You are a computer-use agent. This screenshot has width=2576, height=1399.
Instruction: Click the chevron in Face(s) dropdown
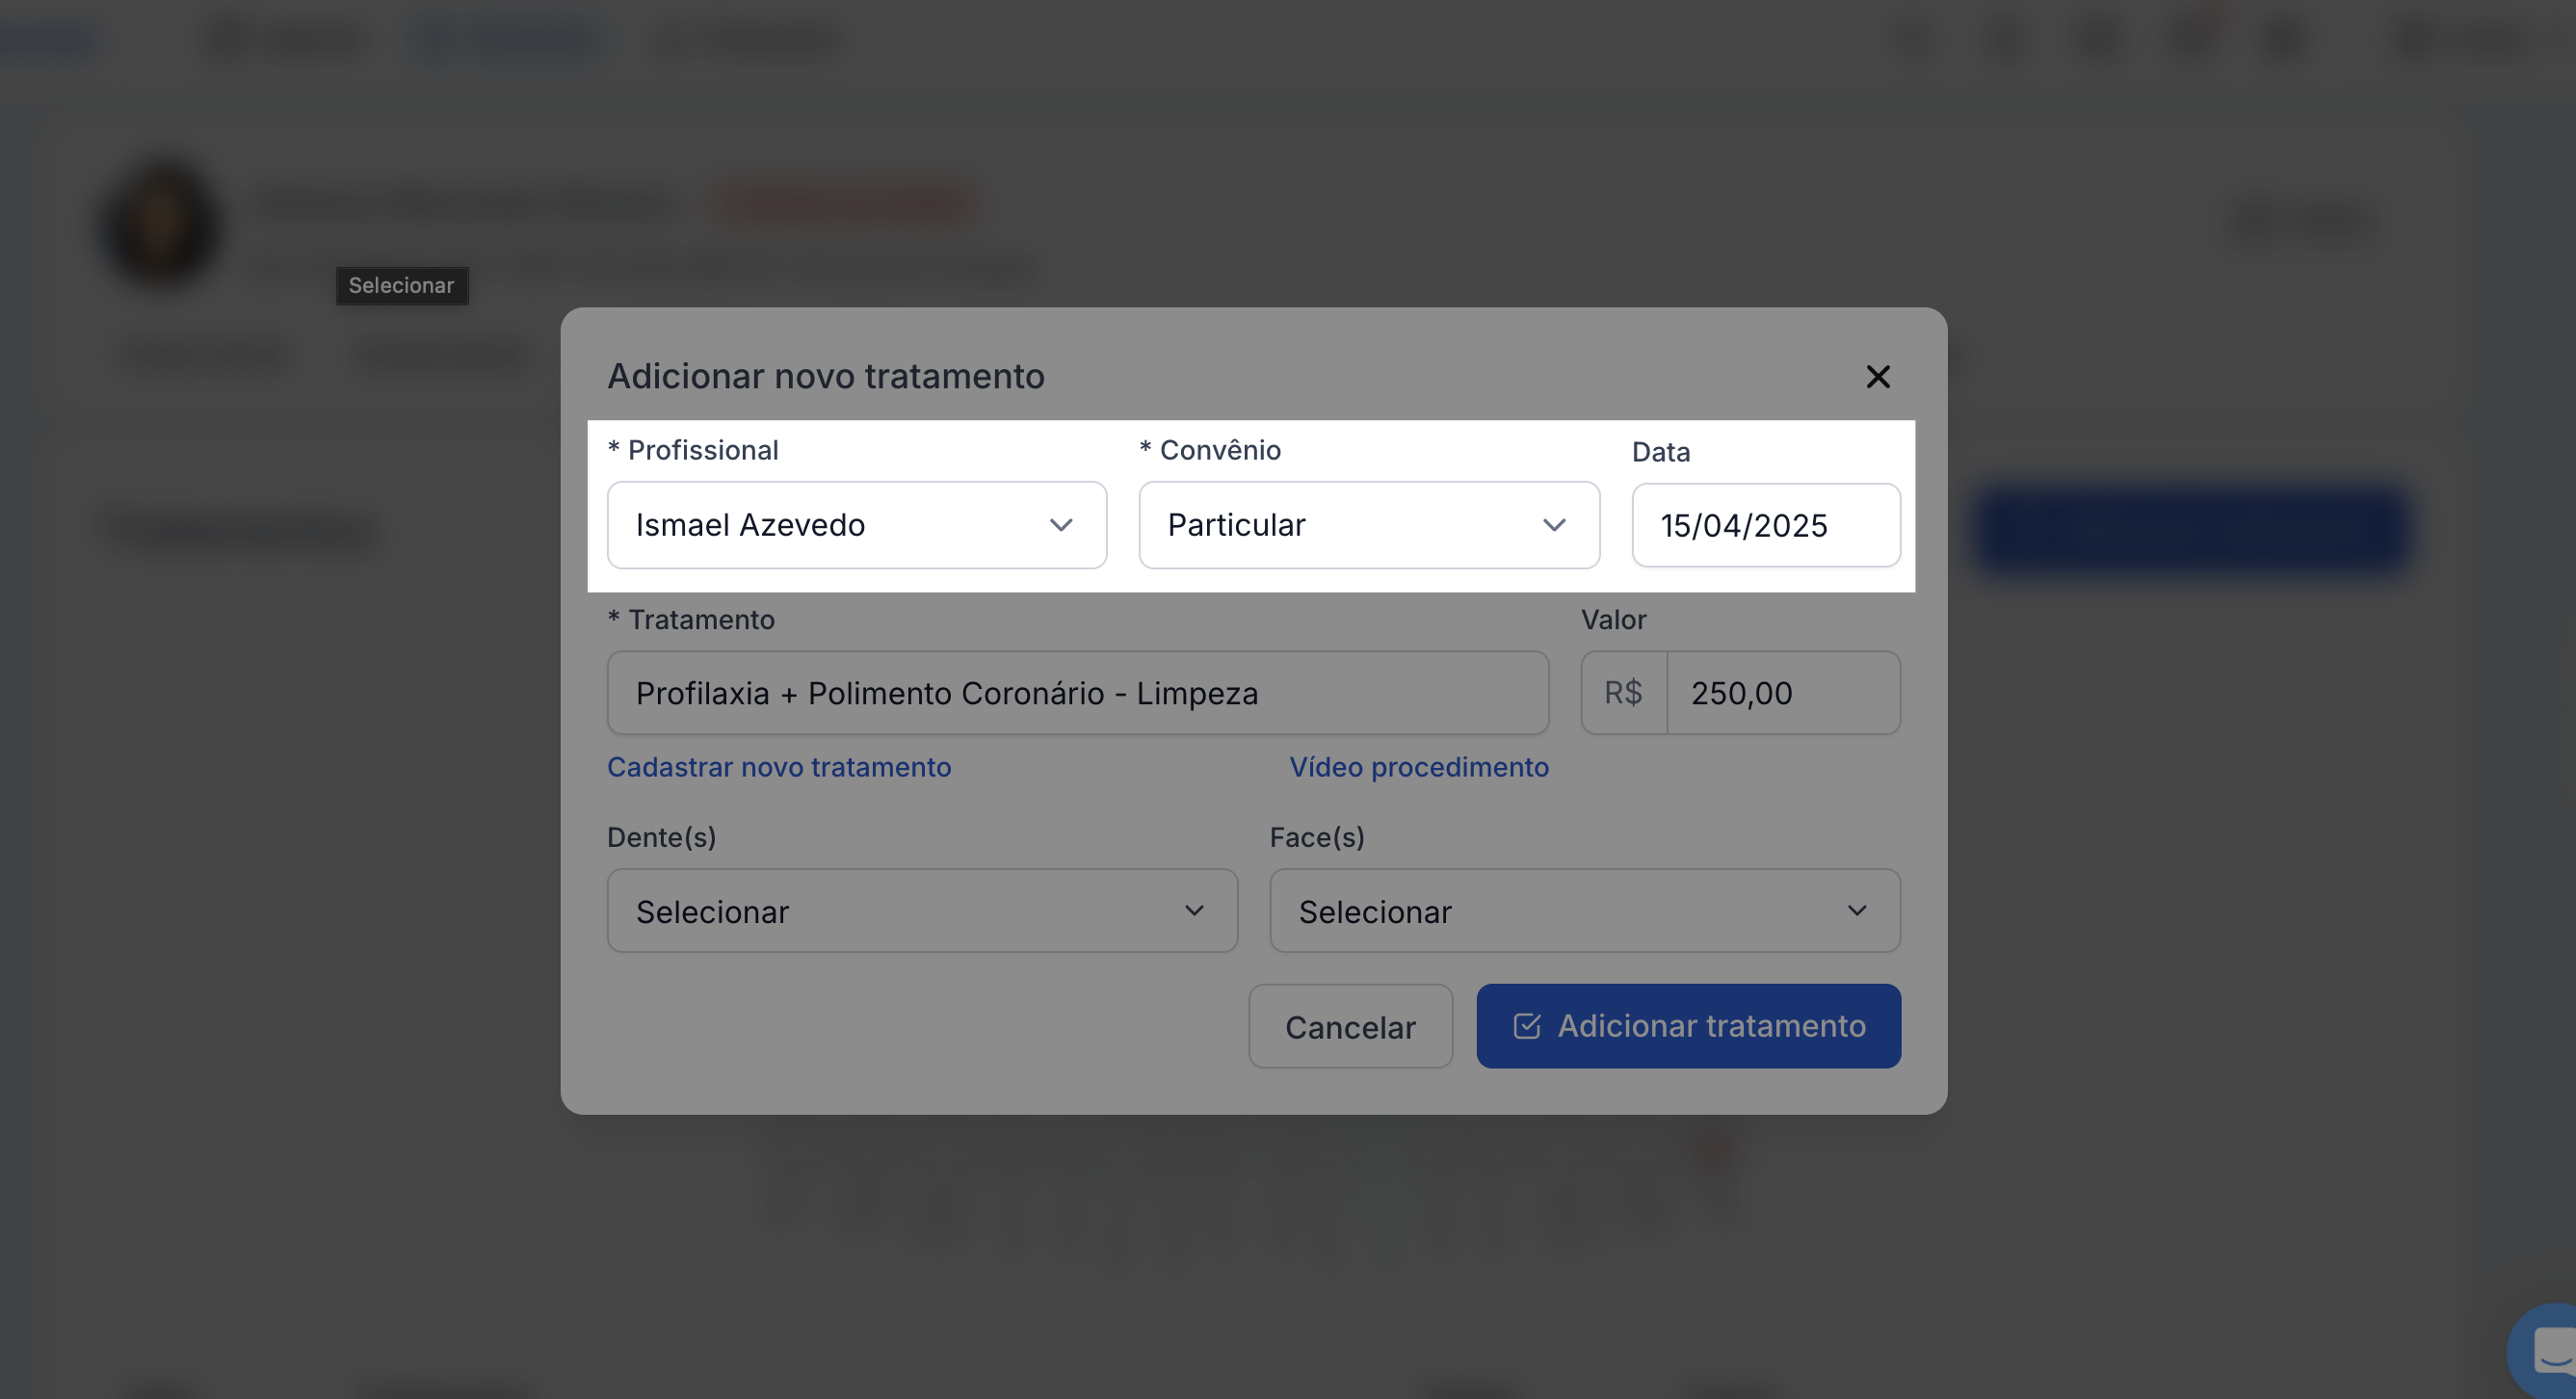point(1856,911)
